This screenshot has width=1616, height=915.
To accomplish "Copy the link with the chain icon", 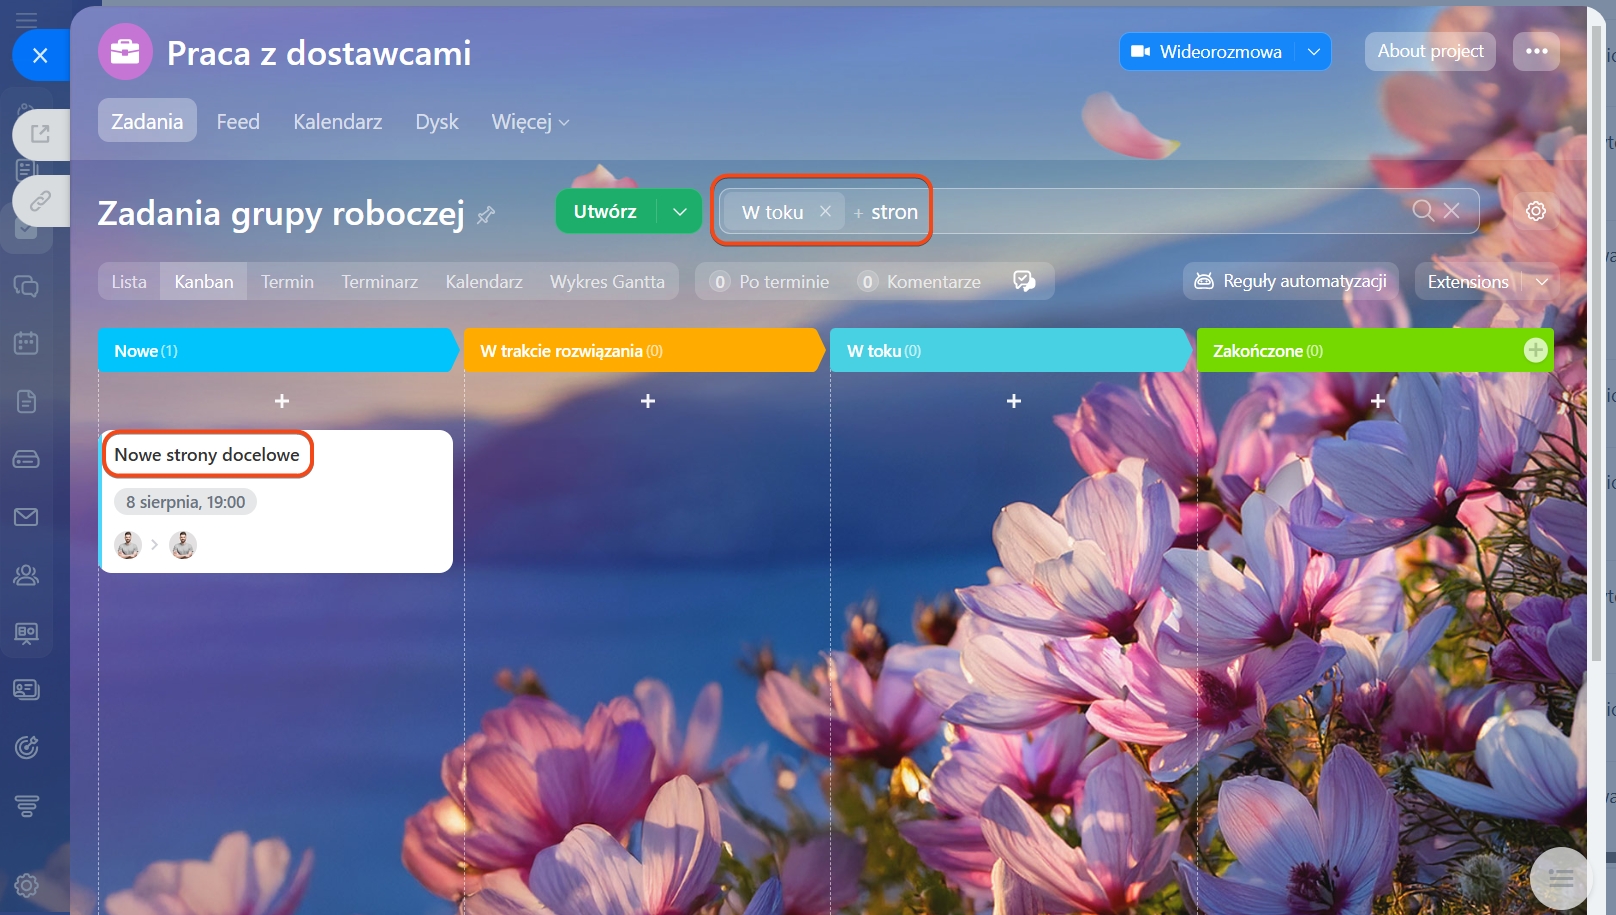I will pos(40,201).
